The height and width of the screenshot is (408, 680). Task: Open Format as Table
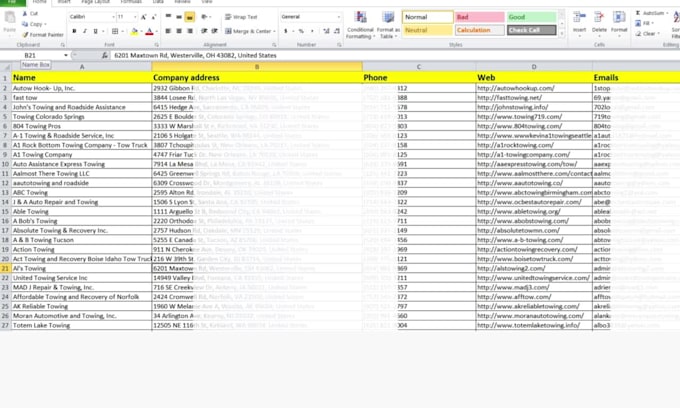coord(388,25)
